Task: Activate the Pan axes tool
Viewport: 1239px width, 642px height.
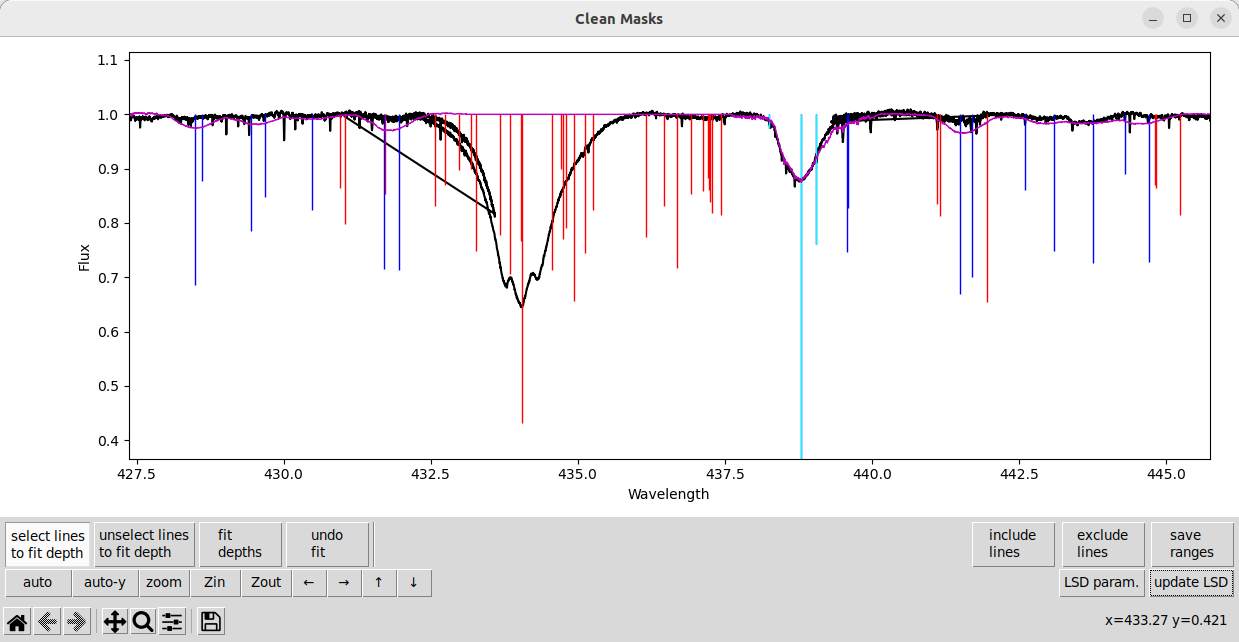Action: 115,622
